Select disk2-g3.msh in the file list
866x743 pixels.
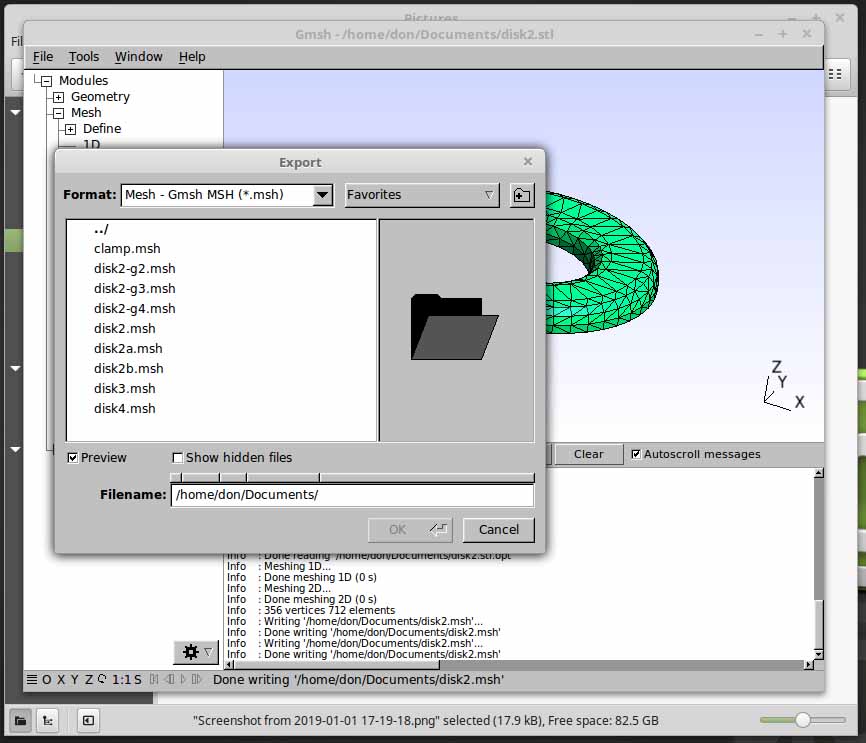[x=221, y=288]
